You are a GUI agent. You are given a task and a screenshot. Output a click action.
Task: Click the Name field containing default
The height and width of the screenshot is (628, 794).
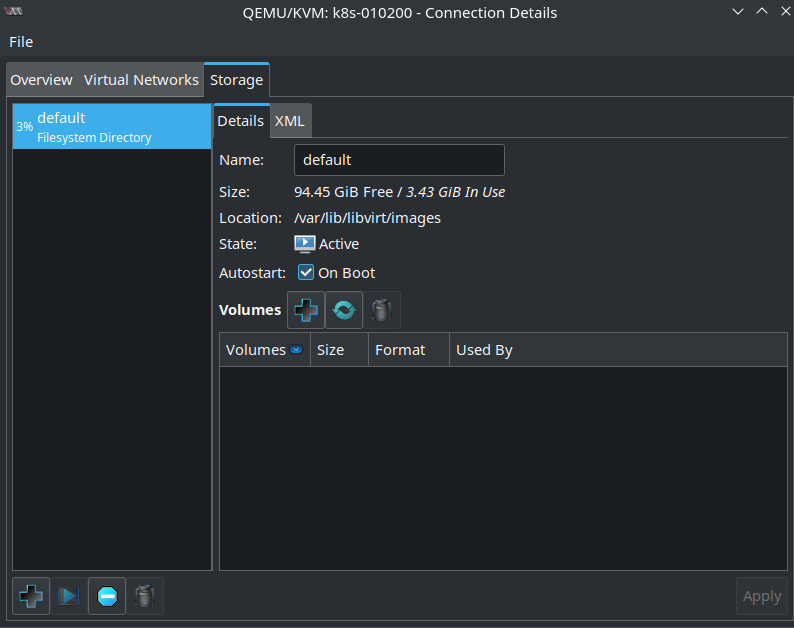[x=399, y=160]
